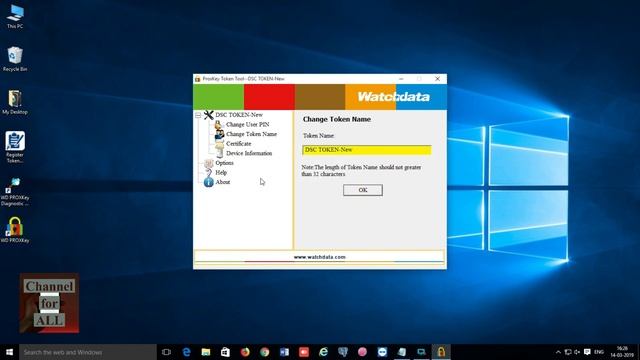640x360 pixels.
Task: Open the clock and date display
Action: click(x=622, y=352)
